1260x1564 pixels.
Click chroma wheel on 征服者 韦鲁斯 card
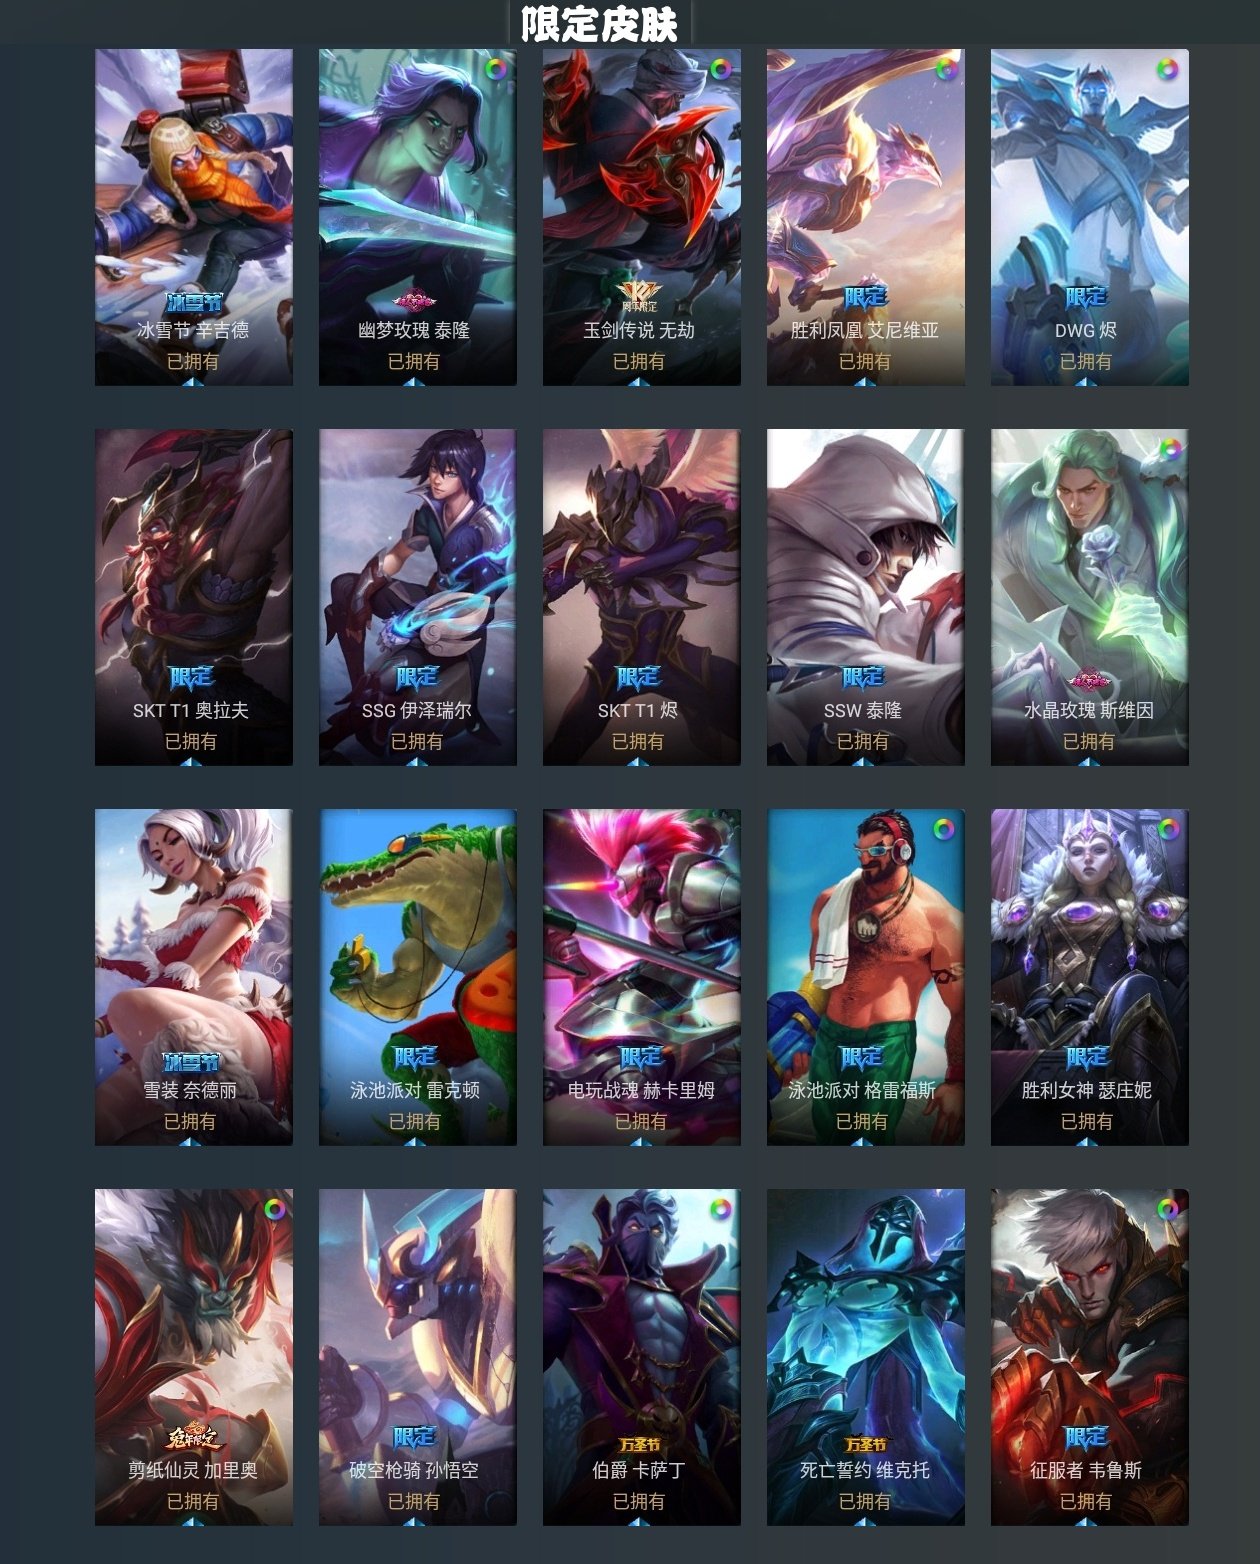(x=1167, y=1209)
